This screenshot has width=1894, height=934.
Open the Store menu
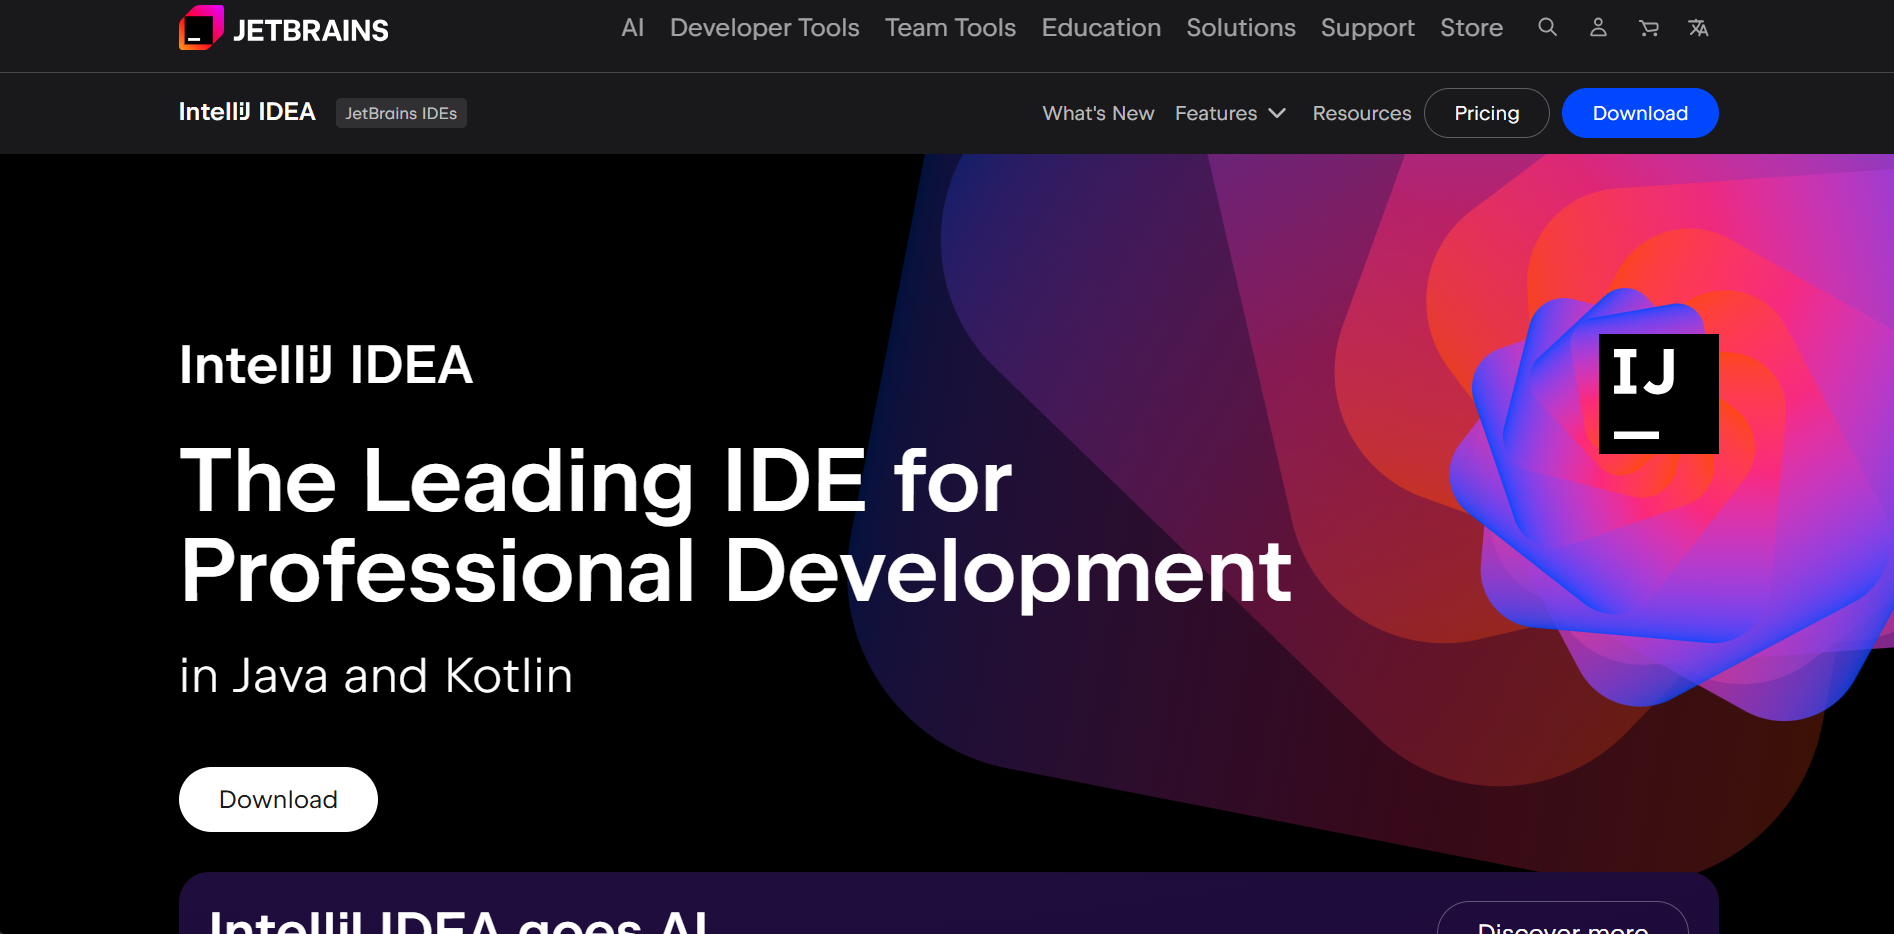coord(1471,28)
